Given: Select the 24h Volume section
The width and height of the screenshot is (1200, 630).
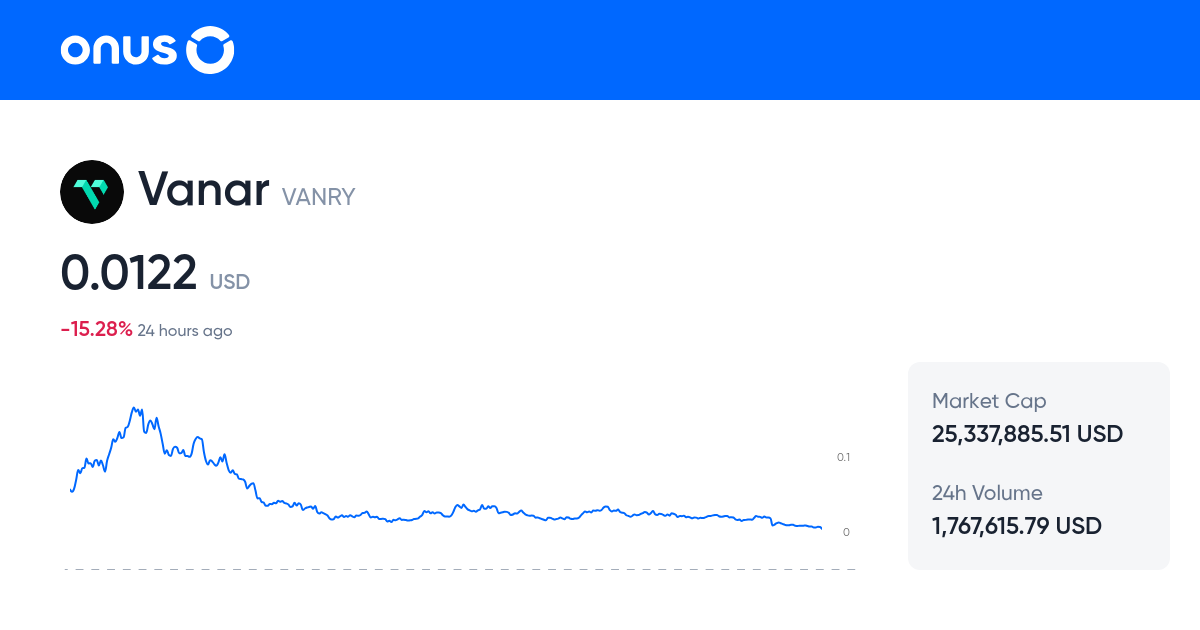Looking at the screenshot, I should (986, 493).
